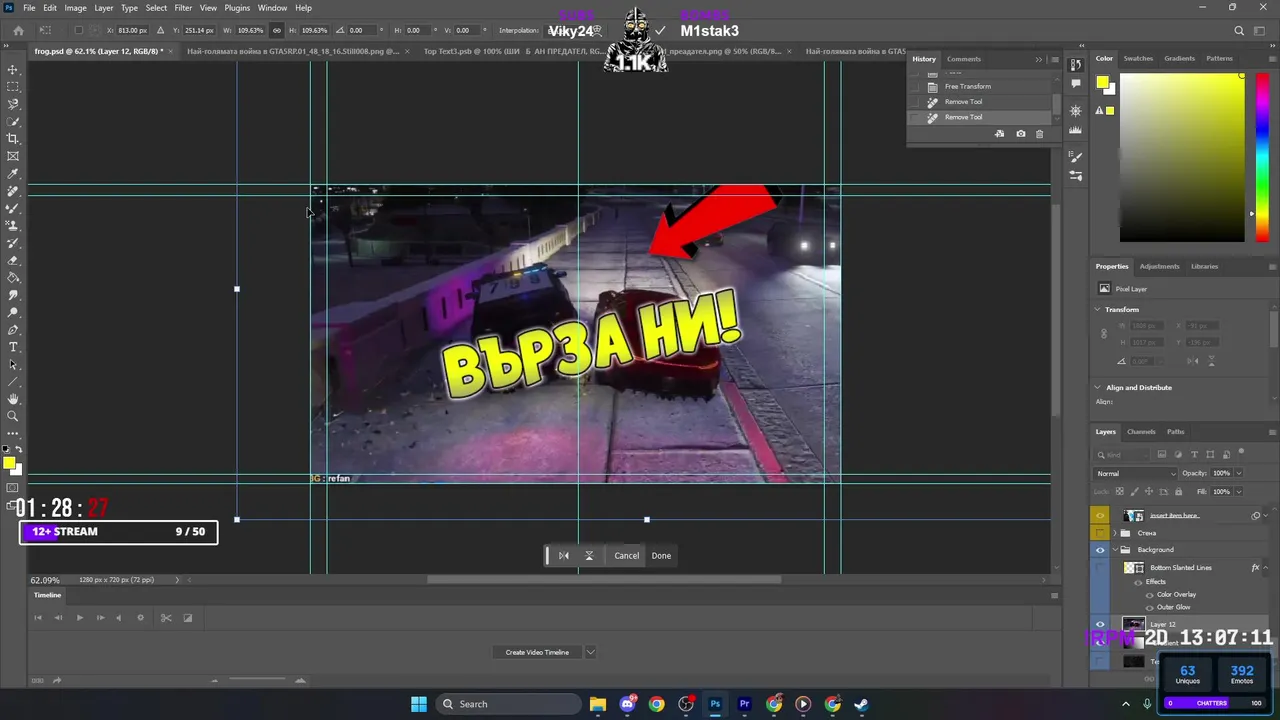1280x720 pixels.
Task: Open the Comments panel dock icon
Action: [1075, 84]
